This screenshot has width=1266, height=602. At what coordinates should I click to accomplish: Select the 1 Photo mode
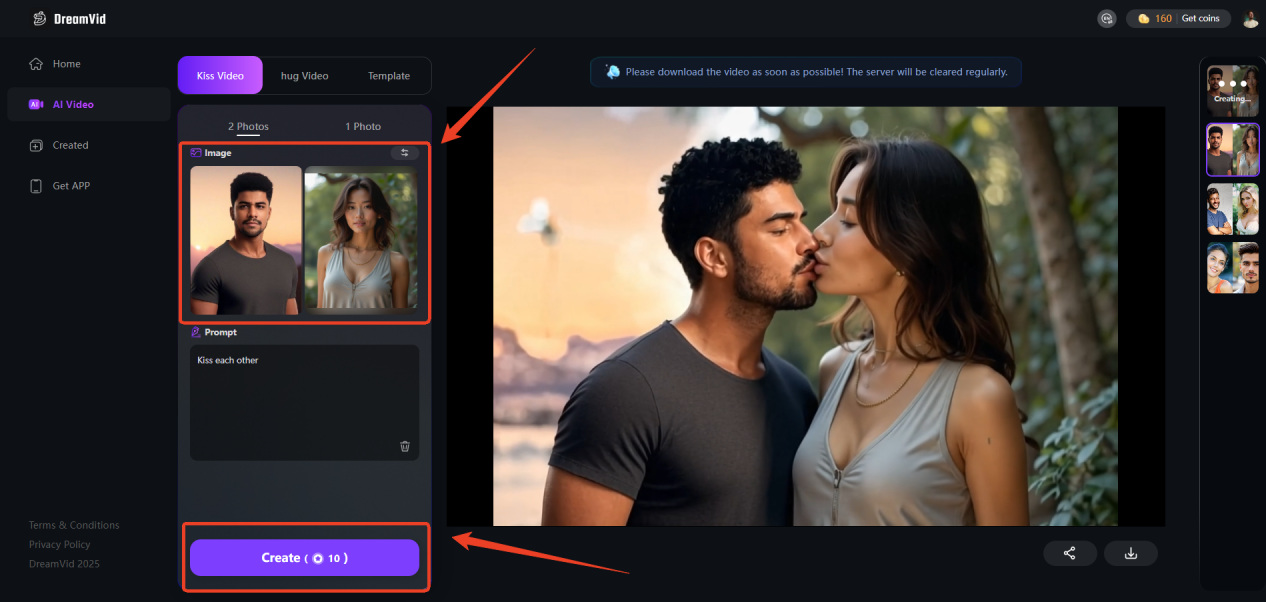point(363,127)
